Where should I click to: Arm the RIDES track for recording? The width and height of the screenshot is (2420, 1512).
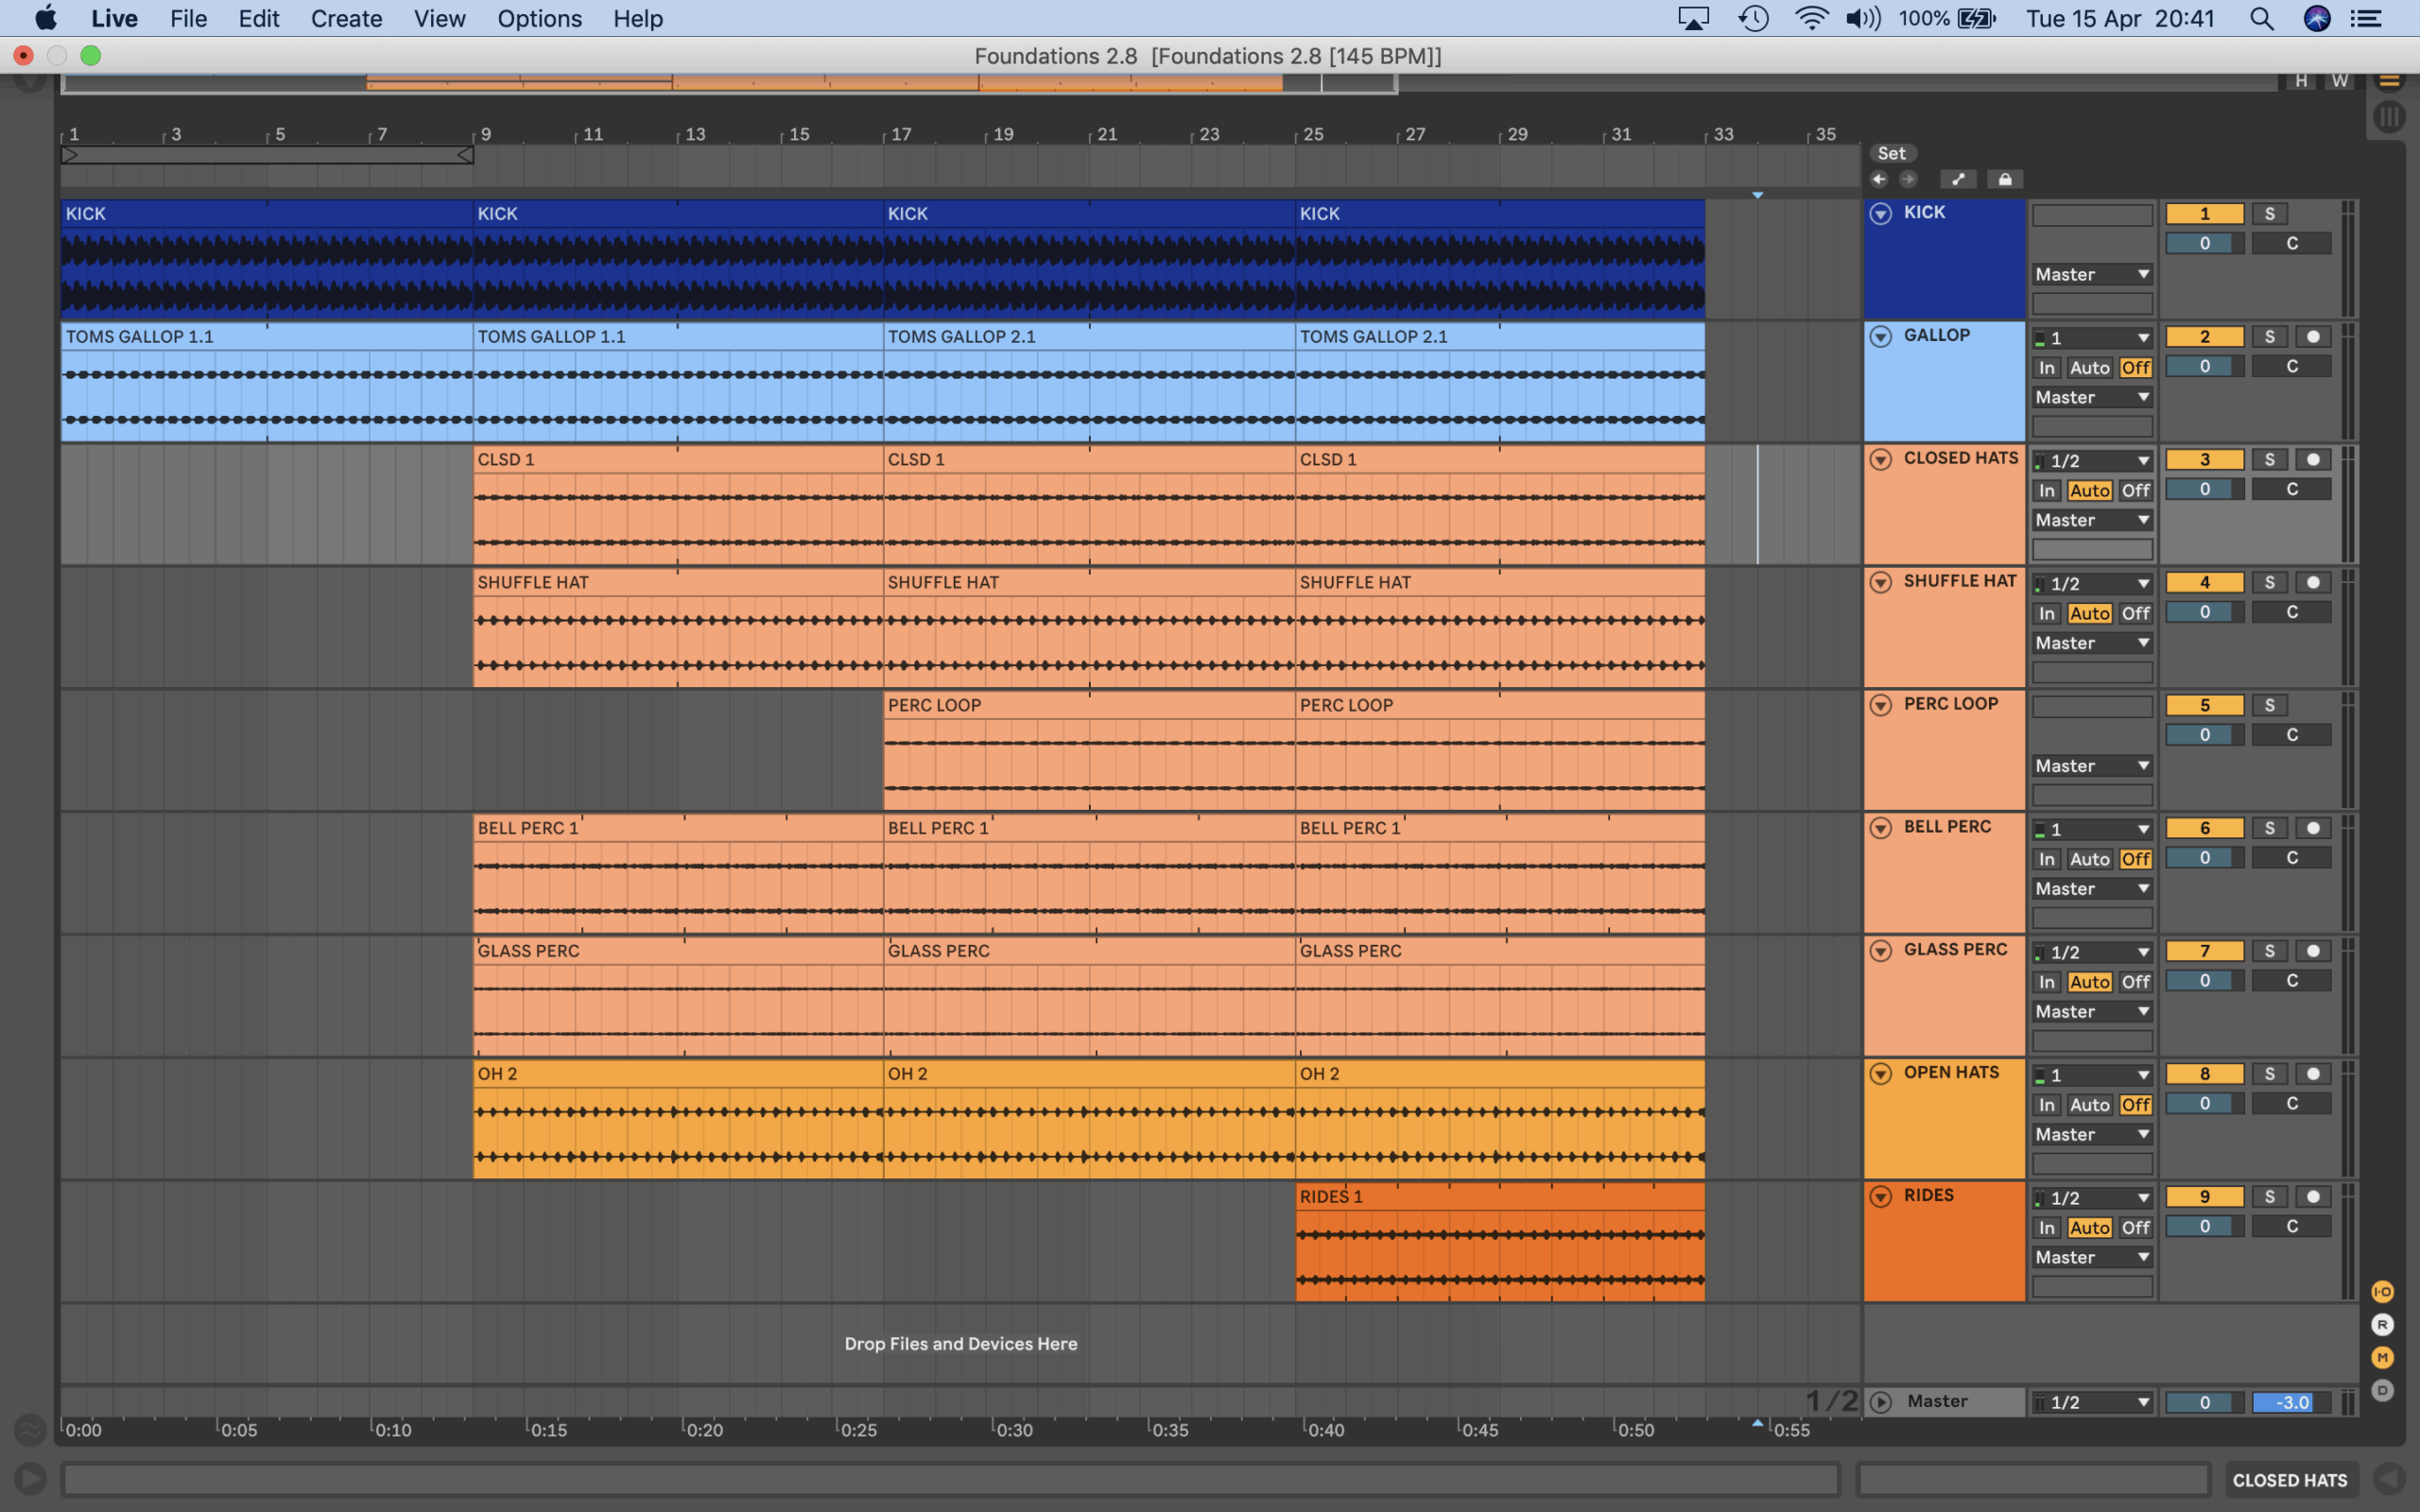click(x=2313, y=1197)
